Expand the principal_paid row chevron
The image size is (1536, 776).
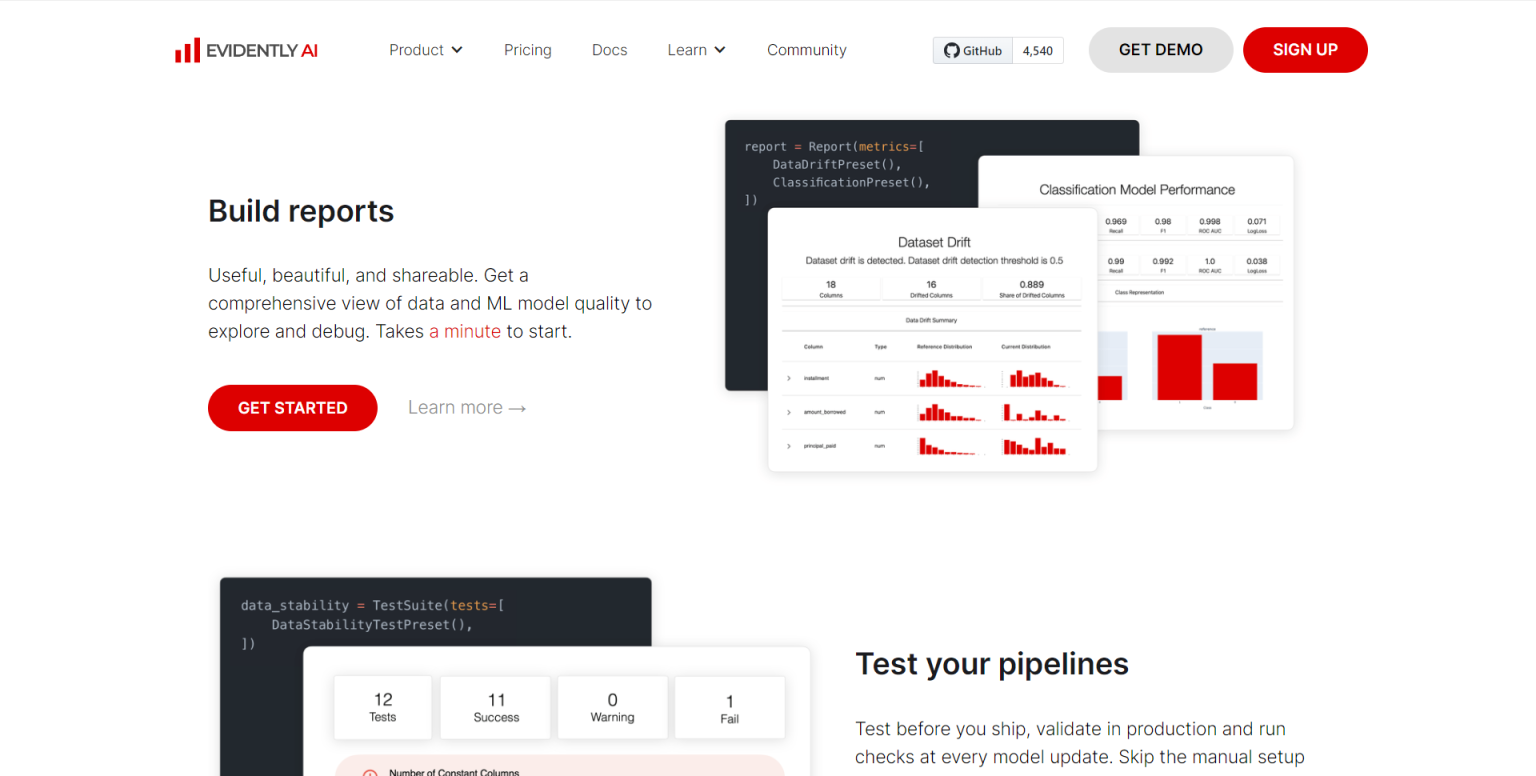point(789,446)
